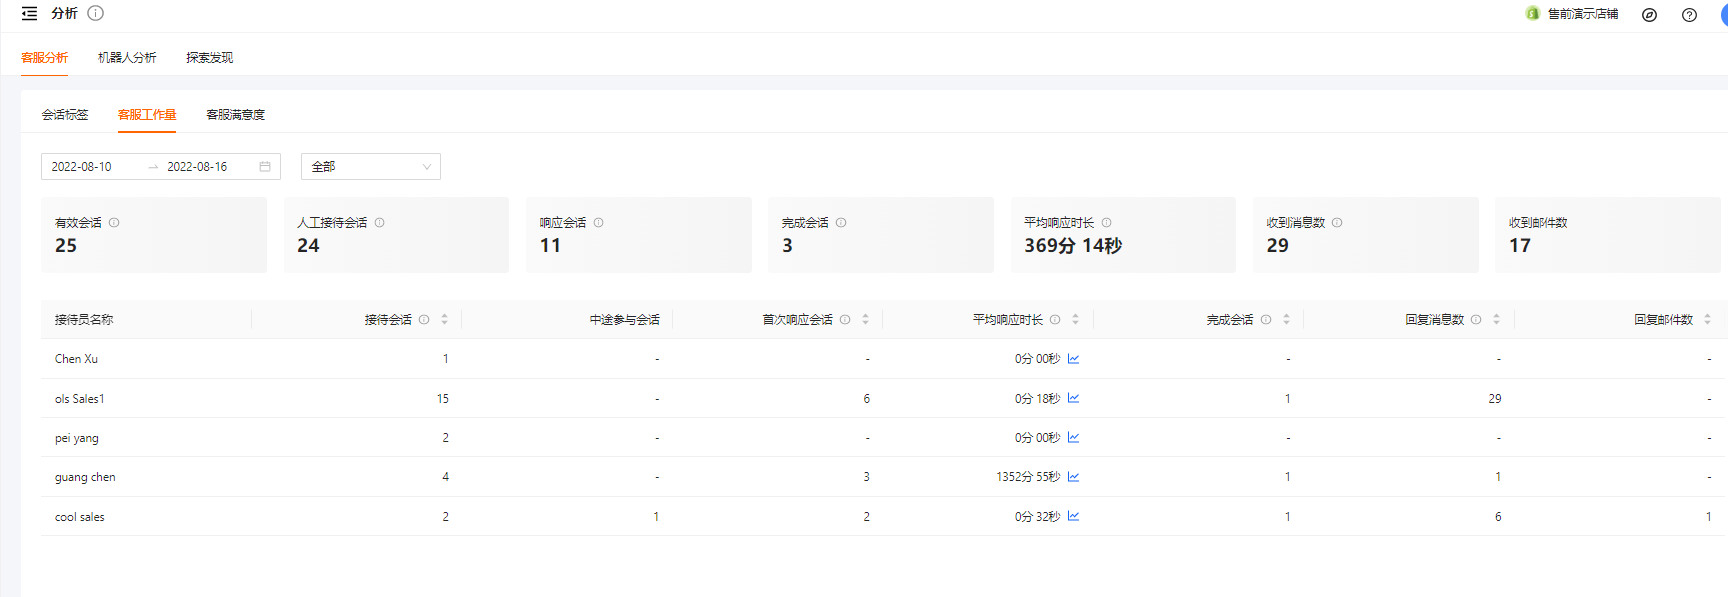Image resolution: width=1728 pixels, height=597 pixels.
Task: Open the 售前演示店铺 store icon
Action: point(1532,14)
